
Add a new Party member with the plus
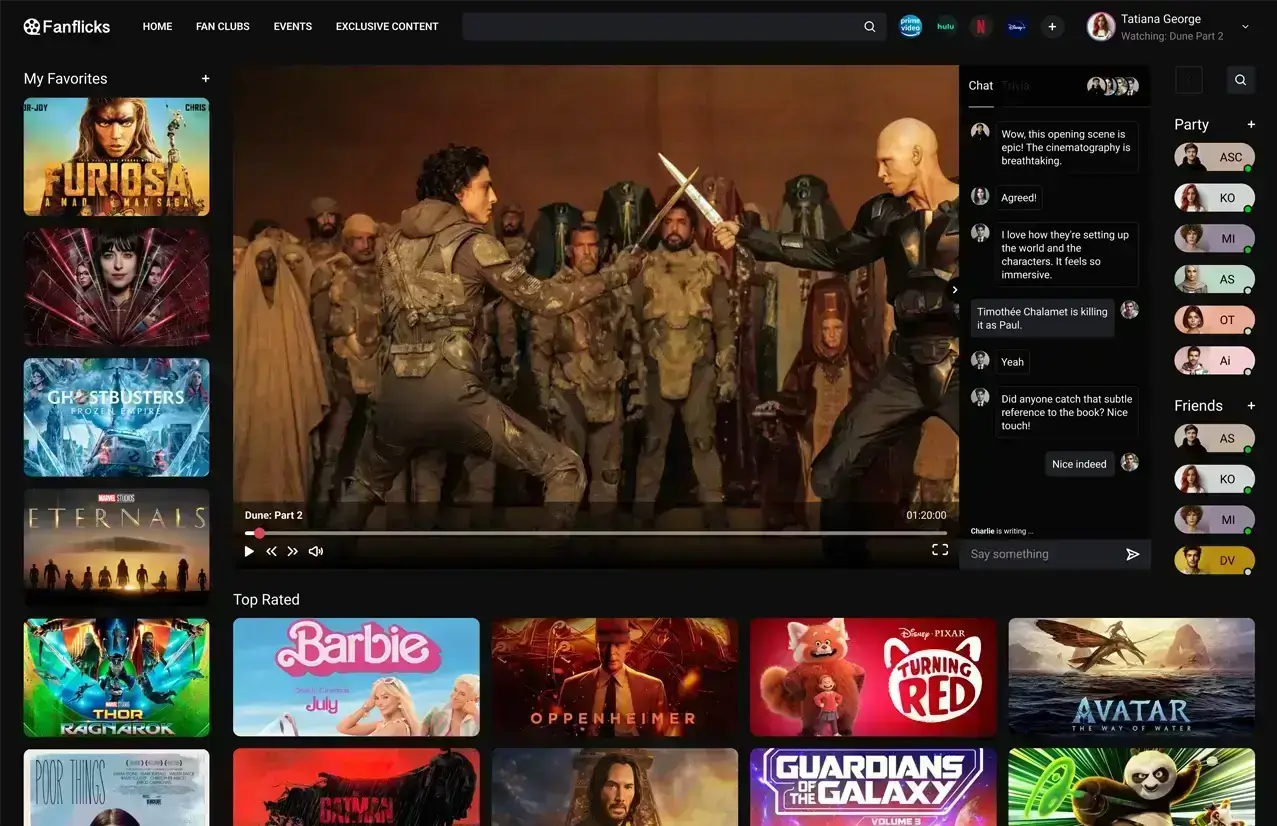pyautogui.click(x=1251, y=124)
